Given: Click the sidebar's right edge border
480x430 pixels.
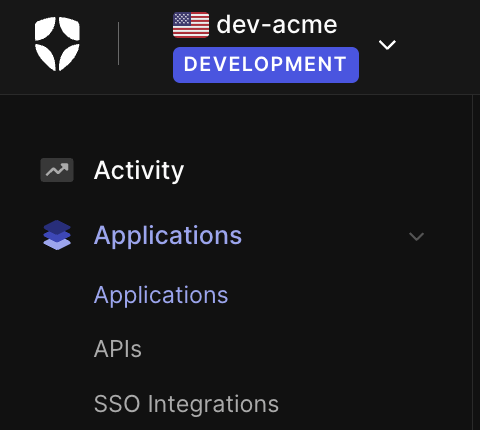Looking at the screenshot, I should pos(473,262).
